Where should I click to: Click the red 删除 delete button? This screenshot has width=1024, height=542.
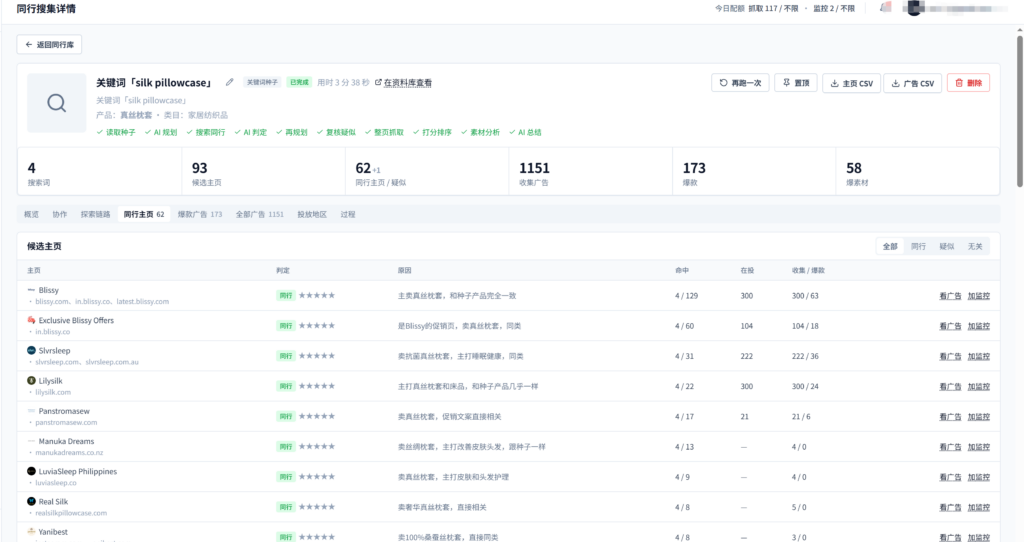[x=968, y=83]
